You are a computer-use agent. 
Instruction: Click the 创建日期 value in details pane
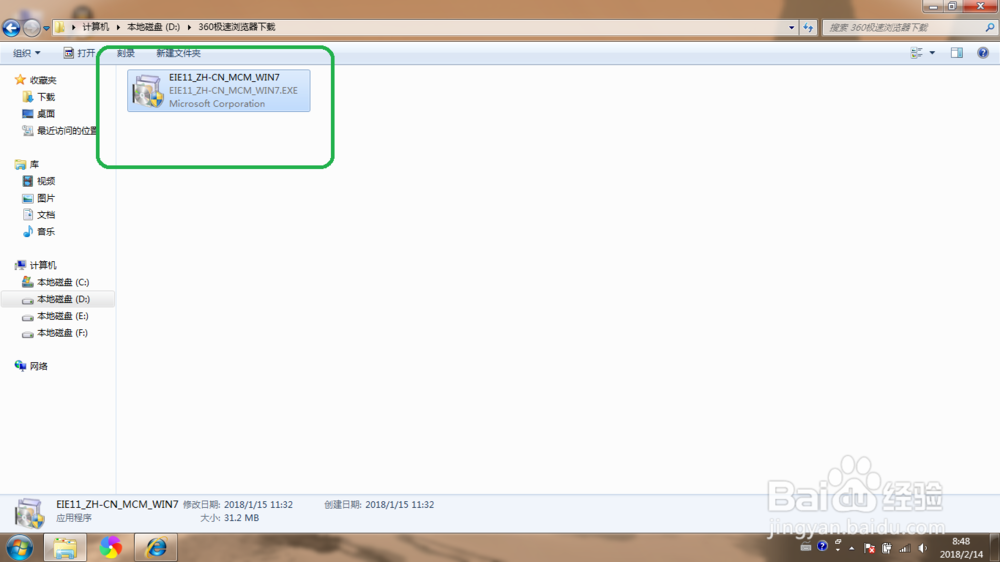click(399, 505)
